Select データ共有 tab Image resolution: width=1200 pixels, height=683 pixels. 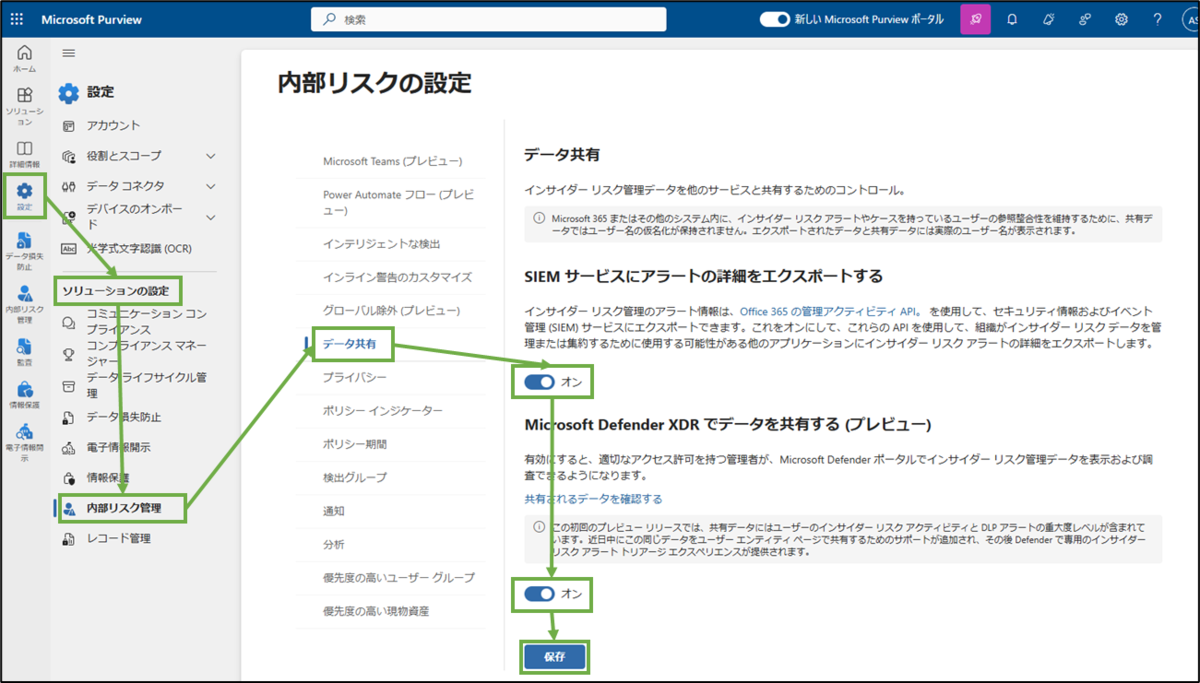coord(349,344)
